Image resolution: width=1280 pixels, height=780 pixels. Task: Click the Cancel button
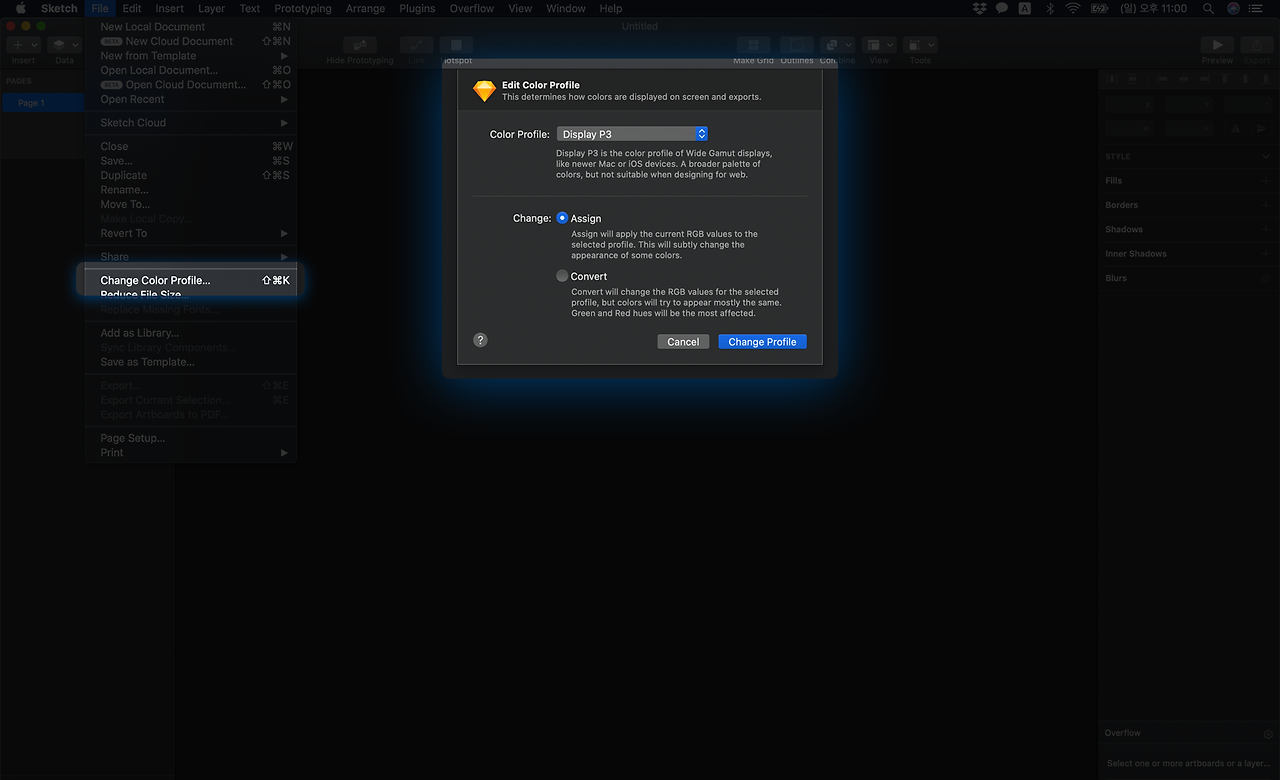point(683,342)
